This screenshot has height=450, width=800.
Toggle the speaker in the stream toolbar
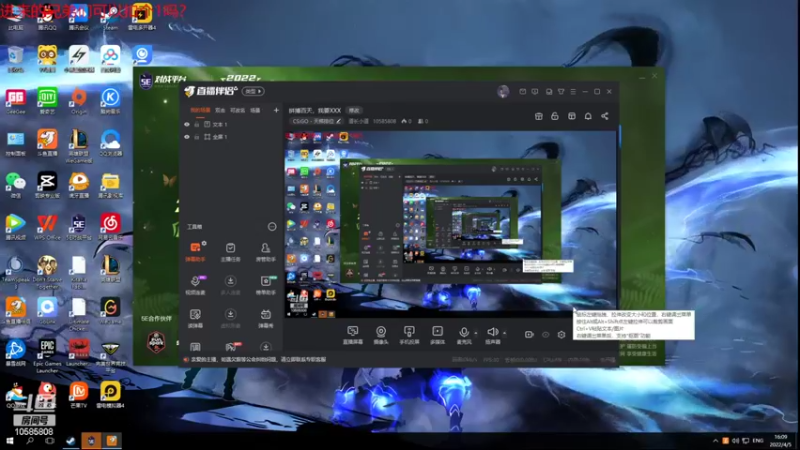(492, 335)
